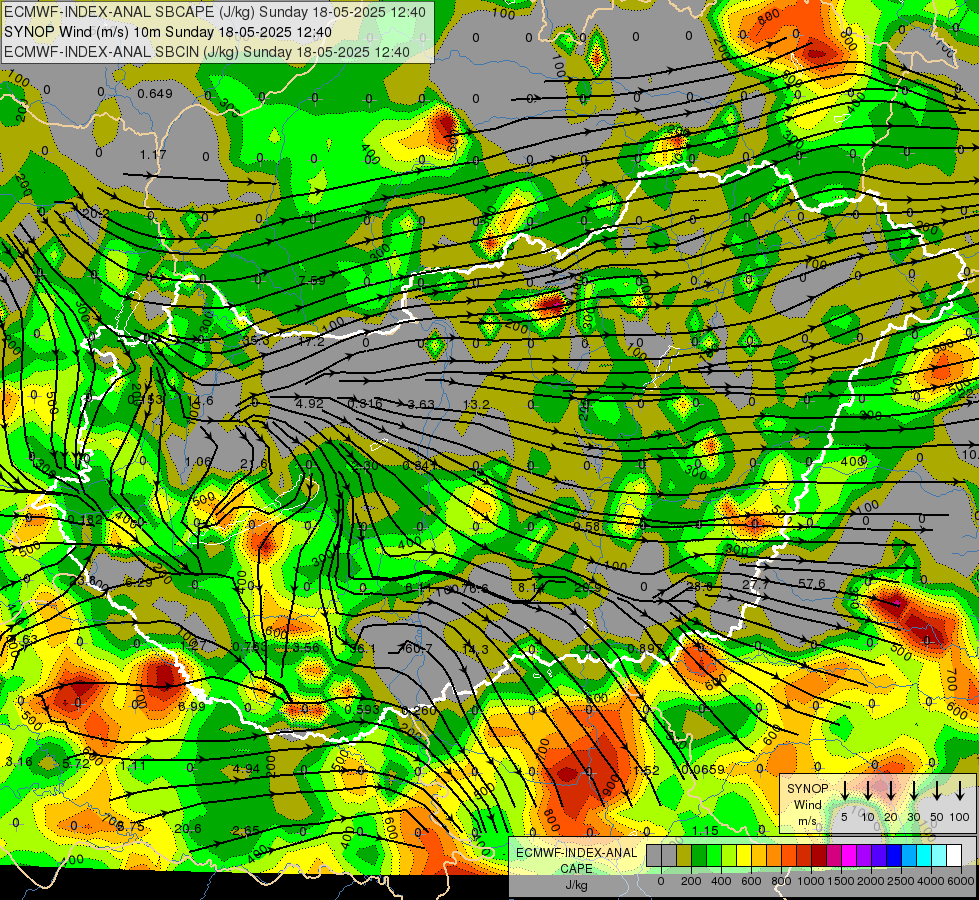Click the CIN value 13.2
Image resolution: width=979 pixels, height=900 pixels.
pos(476,405)
